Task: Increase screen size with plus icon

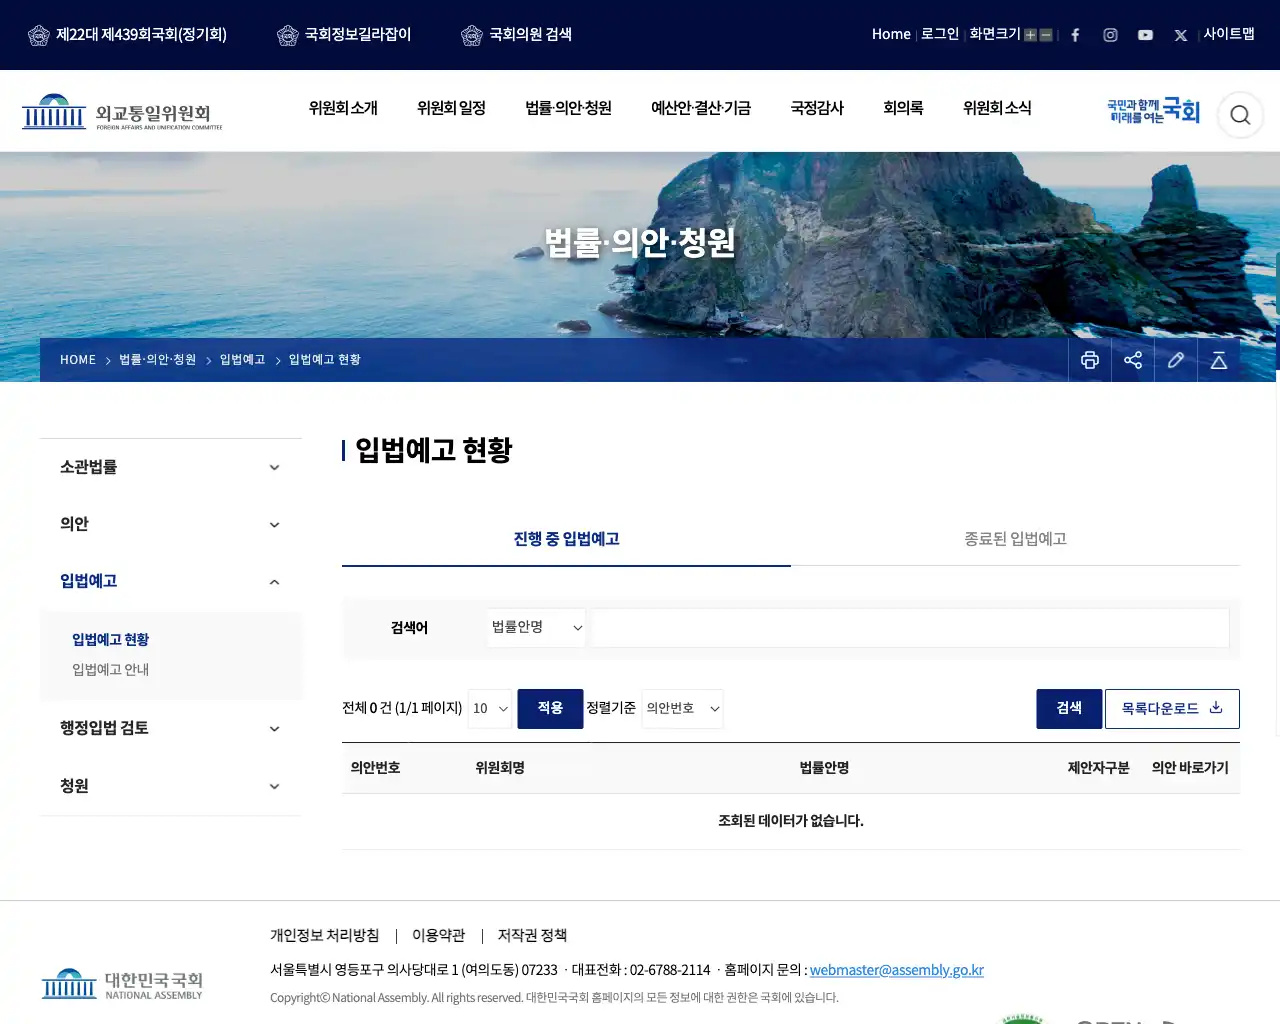Action: [1030, 35]
